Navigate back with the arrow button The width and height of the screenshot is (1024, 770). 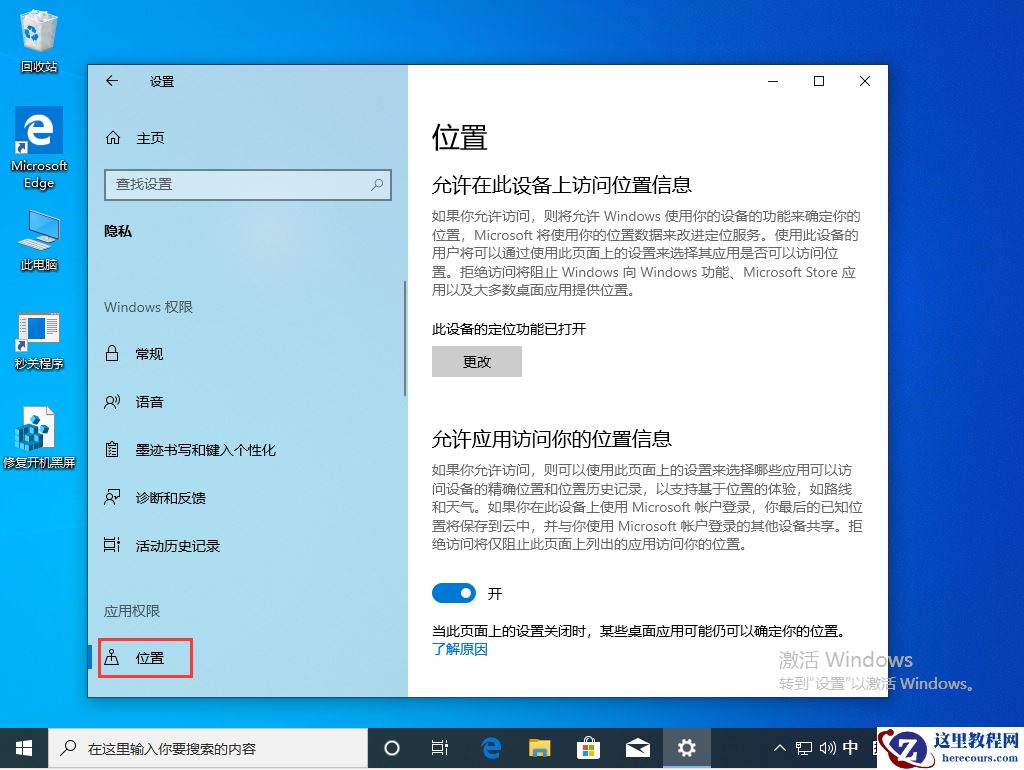coord(112,81)
